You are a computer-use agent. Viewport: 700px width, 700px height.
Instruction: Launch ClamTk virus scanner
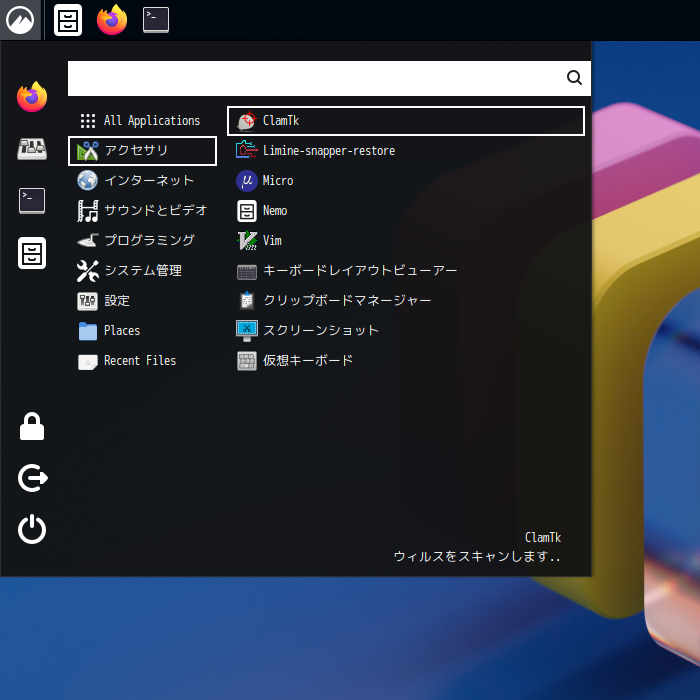406,121
